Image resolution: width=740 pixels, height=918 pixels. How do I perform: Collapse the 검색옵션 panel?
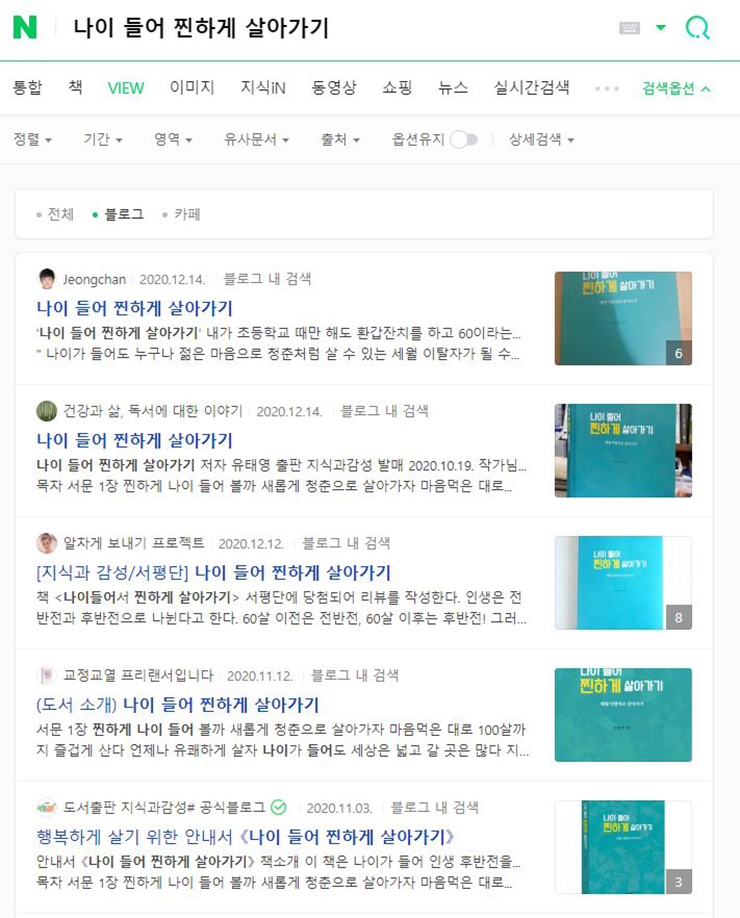(676, 88)
